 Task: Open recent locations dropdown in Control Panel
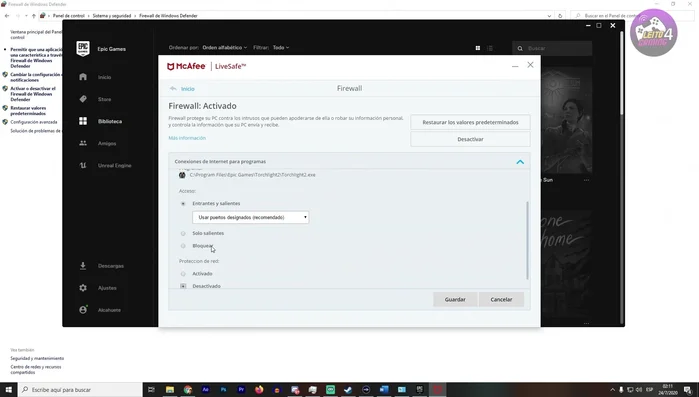(x=26, y=16)
